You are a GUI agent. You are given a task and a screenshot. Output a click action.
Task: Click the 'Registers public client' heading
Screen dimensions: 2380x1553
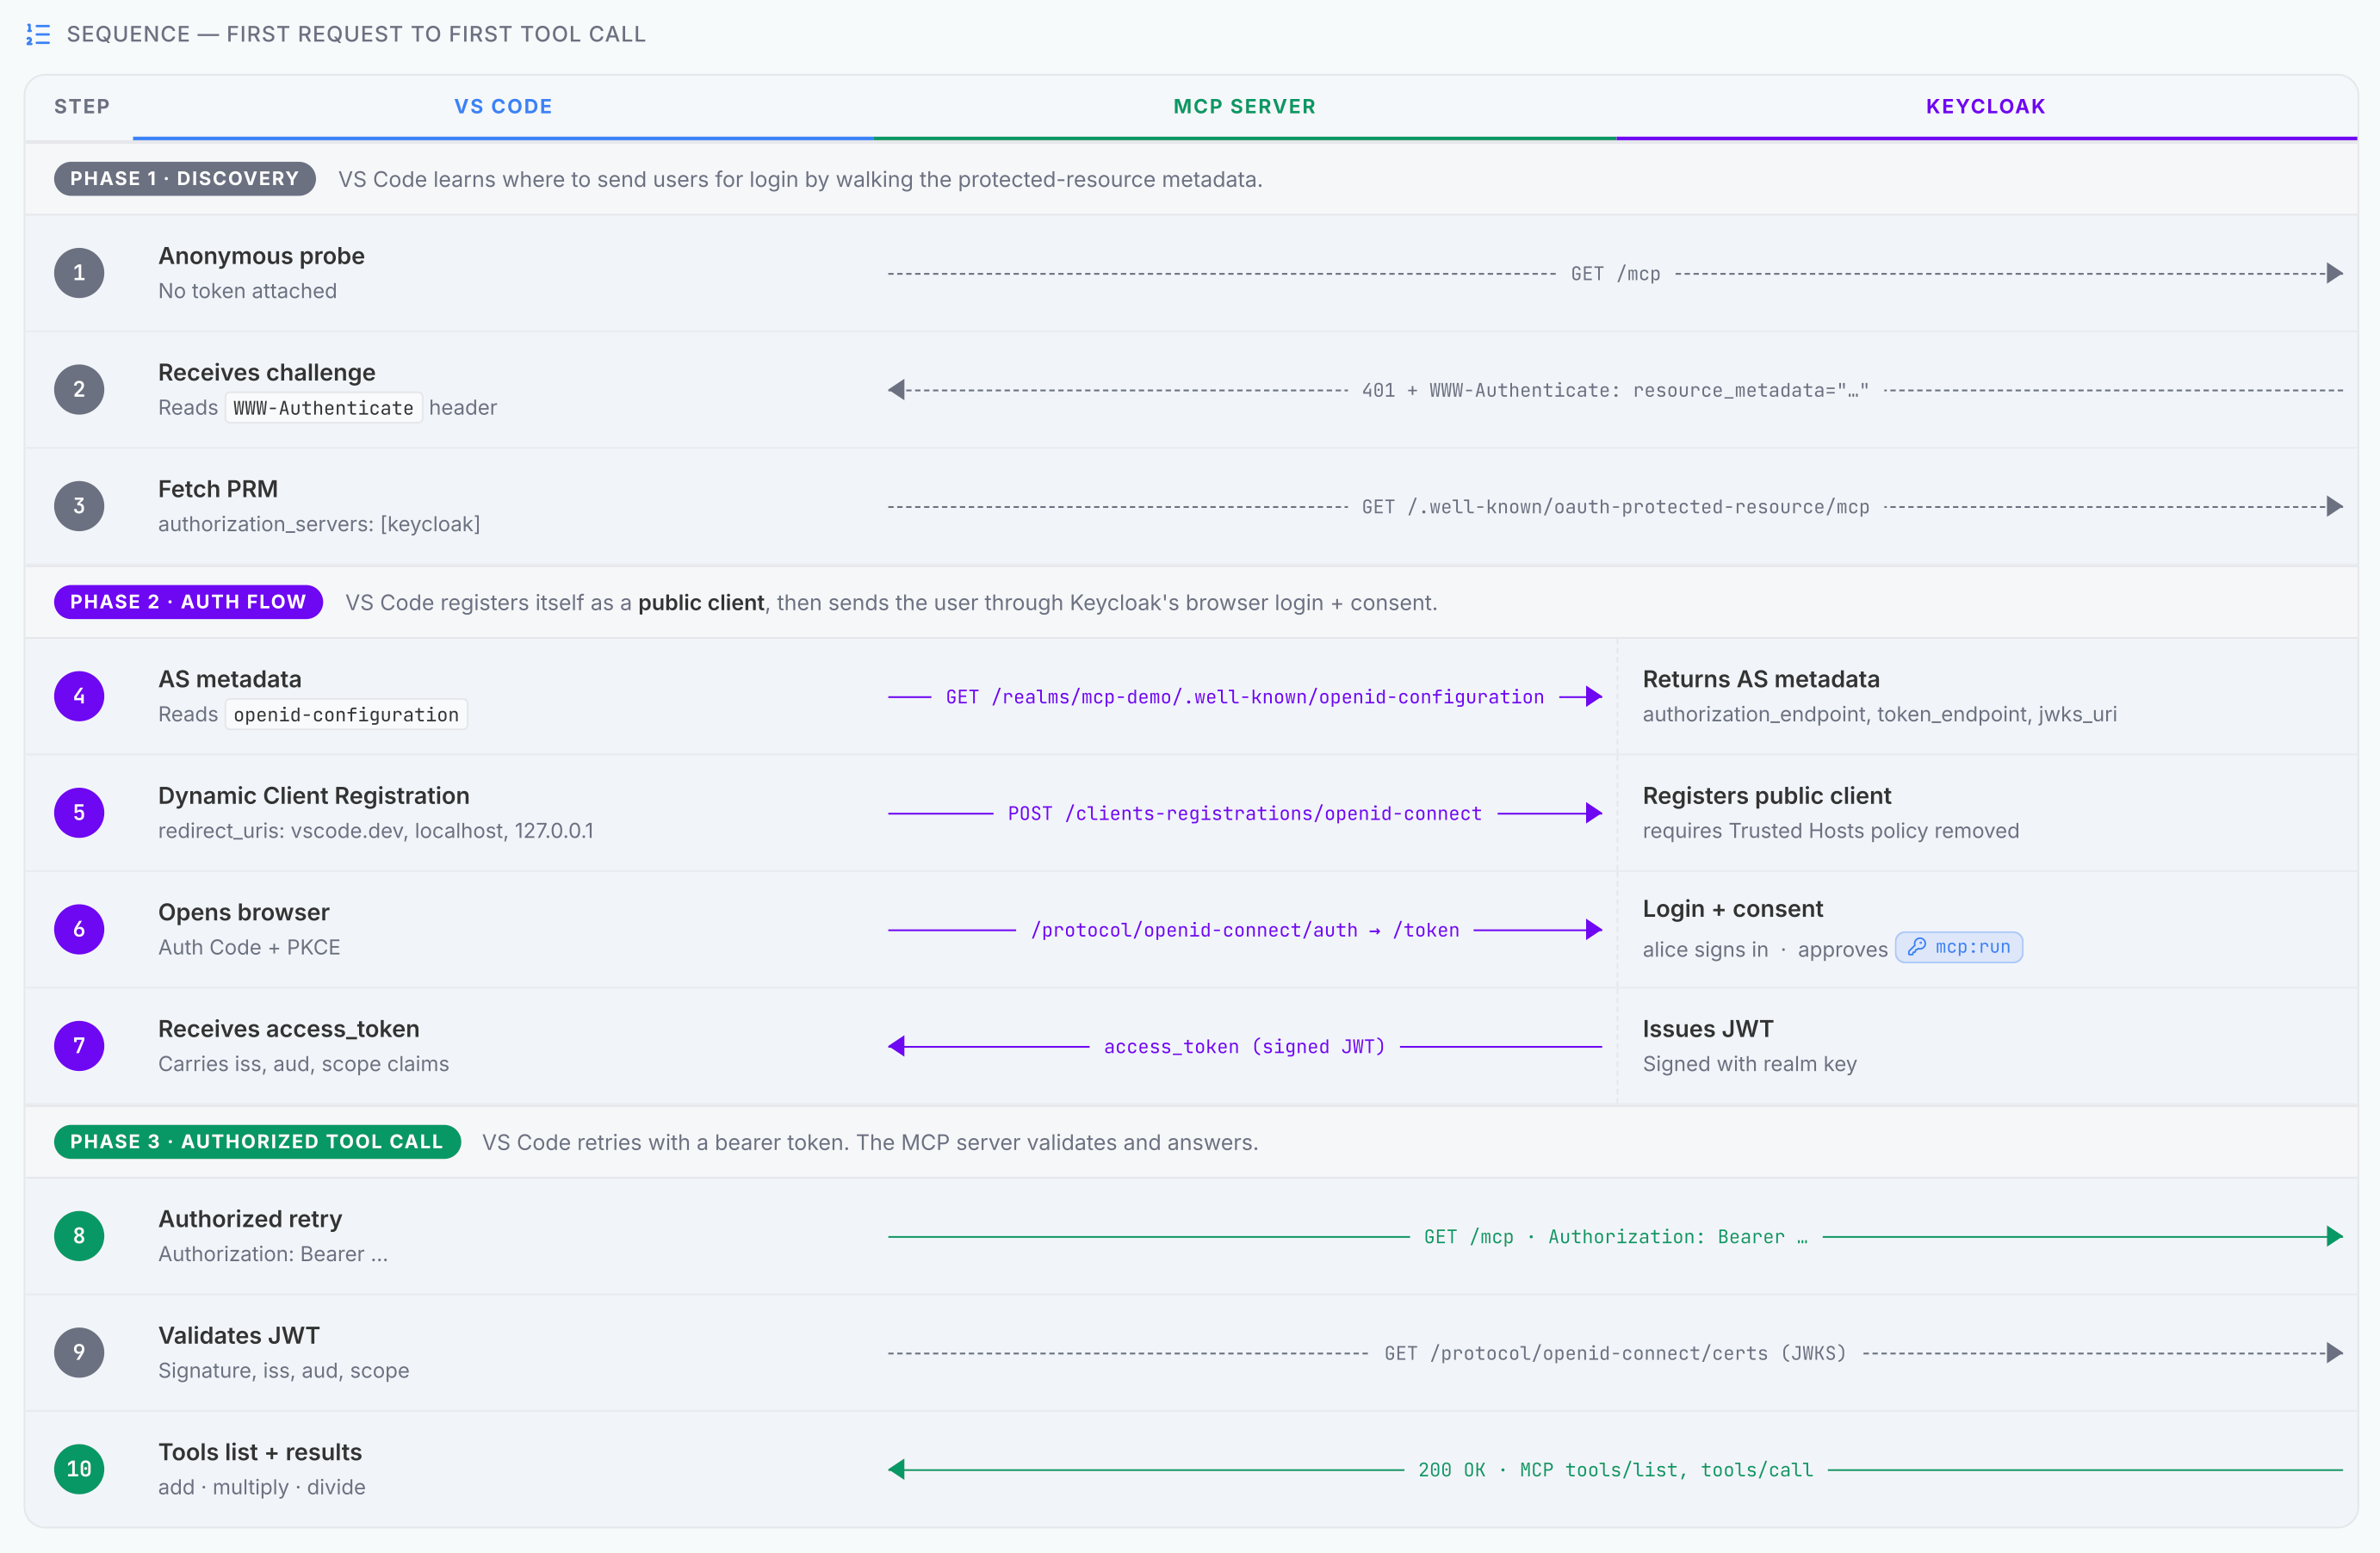click(1766, 795)
